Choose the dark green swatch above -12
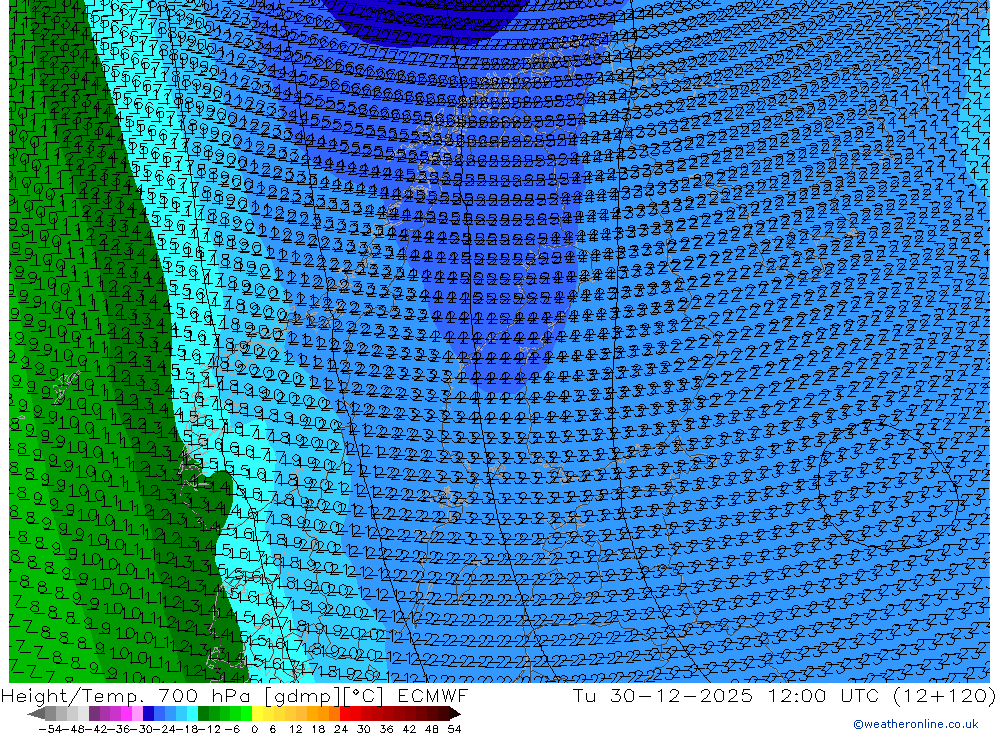 (x=203, y=713)
